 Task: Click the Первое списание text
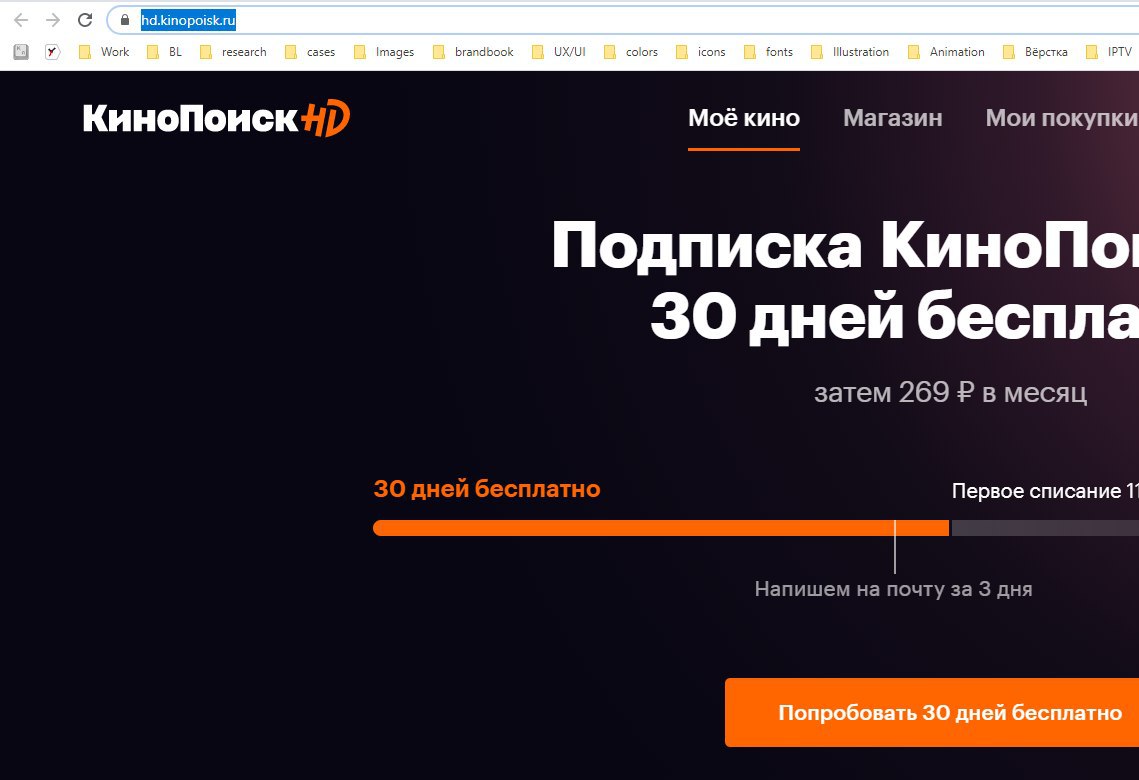(x=1045, y=491)
